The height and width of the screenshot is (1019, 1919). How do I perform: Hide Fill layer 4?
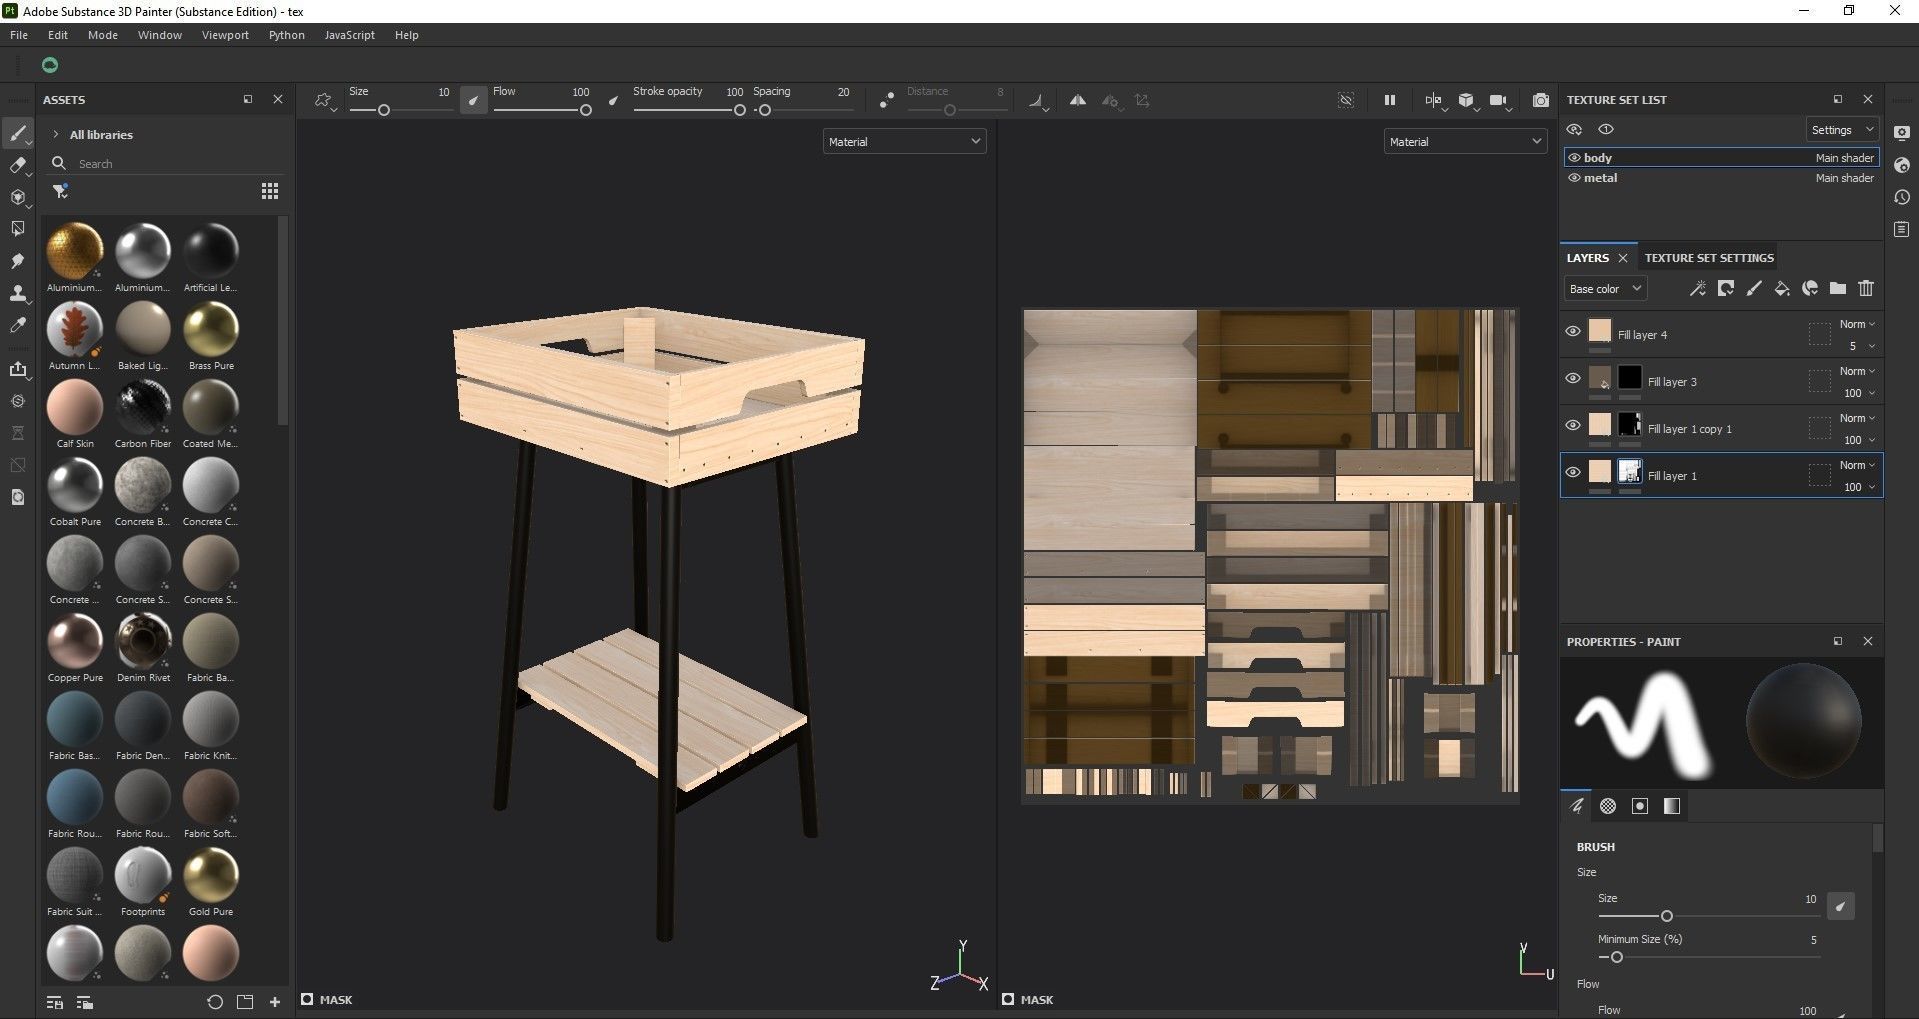pos(1572,331)
